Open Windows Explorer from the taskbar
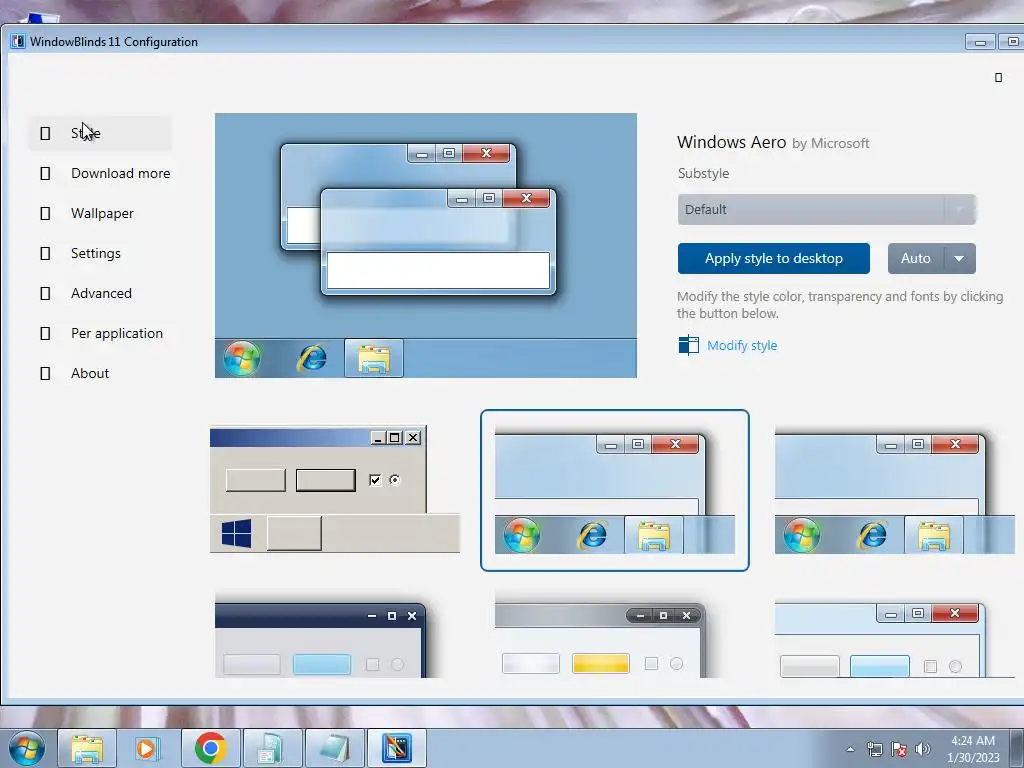 coord(87,748)
